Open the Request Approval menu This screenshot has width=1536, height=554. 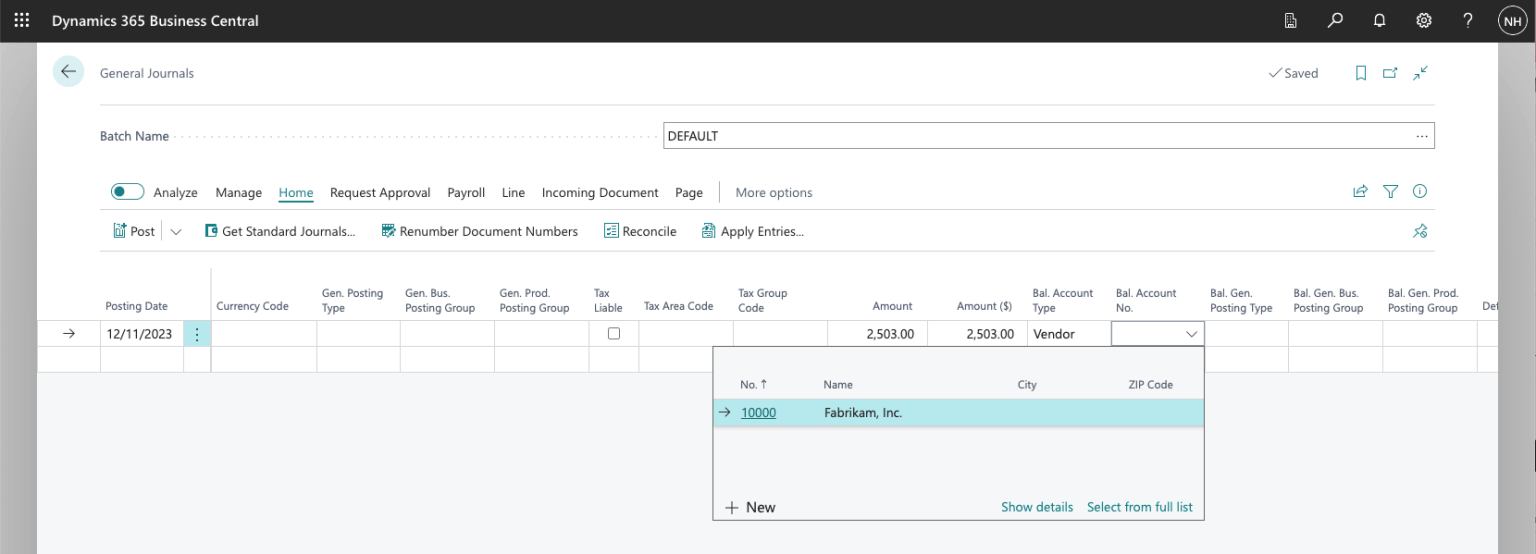click(380, 192)
